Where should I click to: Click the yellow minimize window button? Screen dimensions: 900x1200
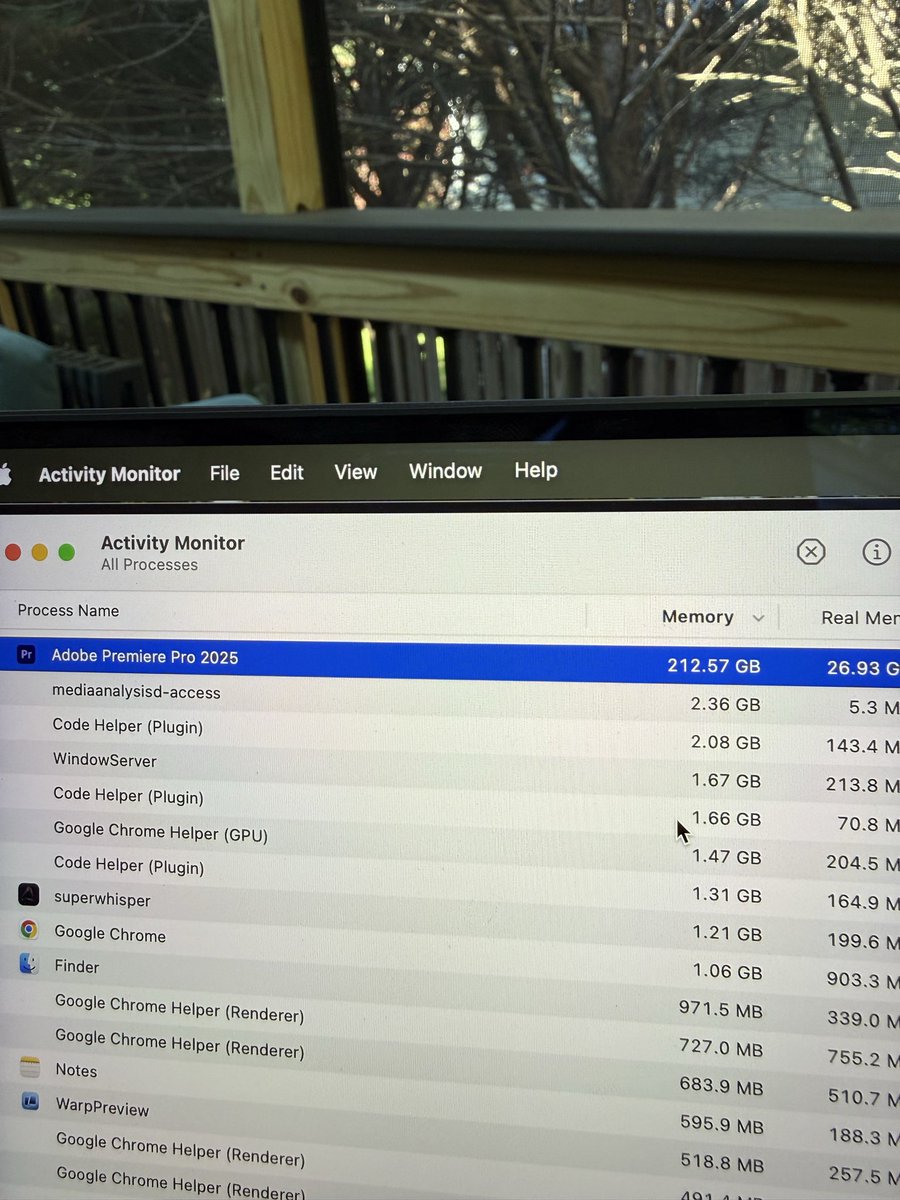40,552
